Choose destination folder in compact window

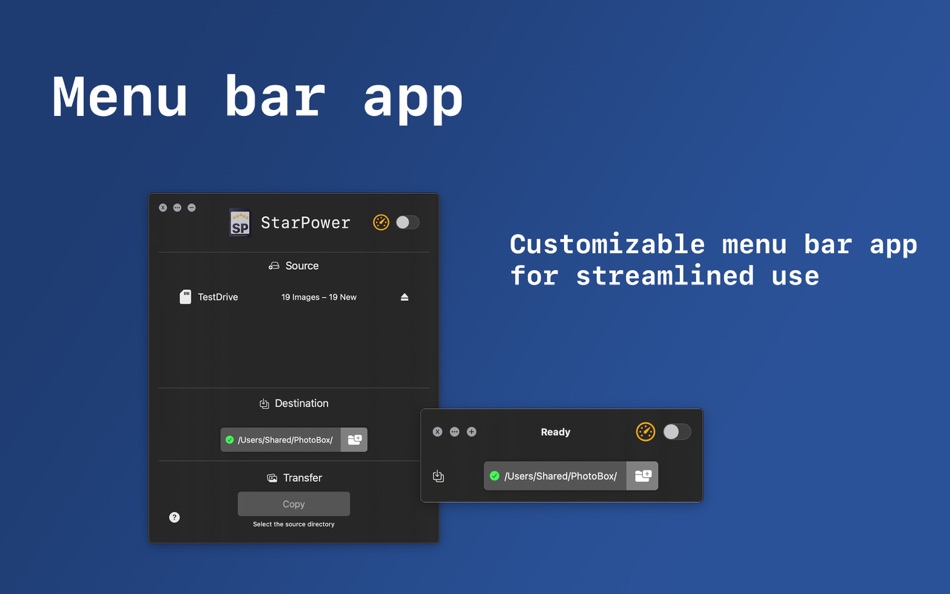coord(643,476)
